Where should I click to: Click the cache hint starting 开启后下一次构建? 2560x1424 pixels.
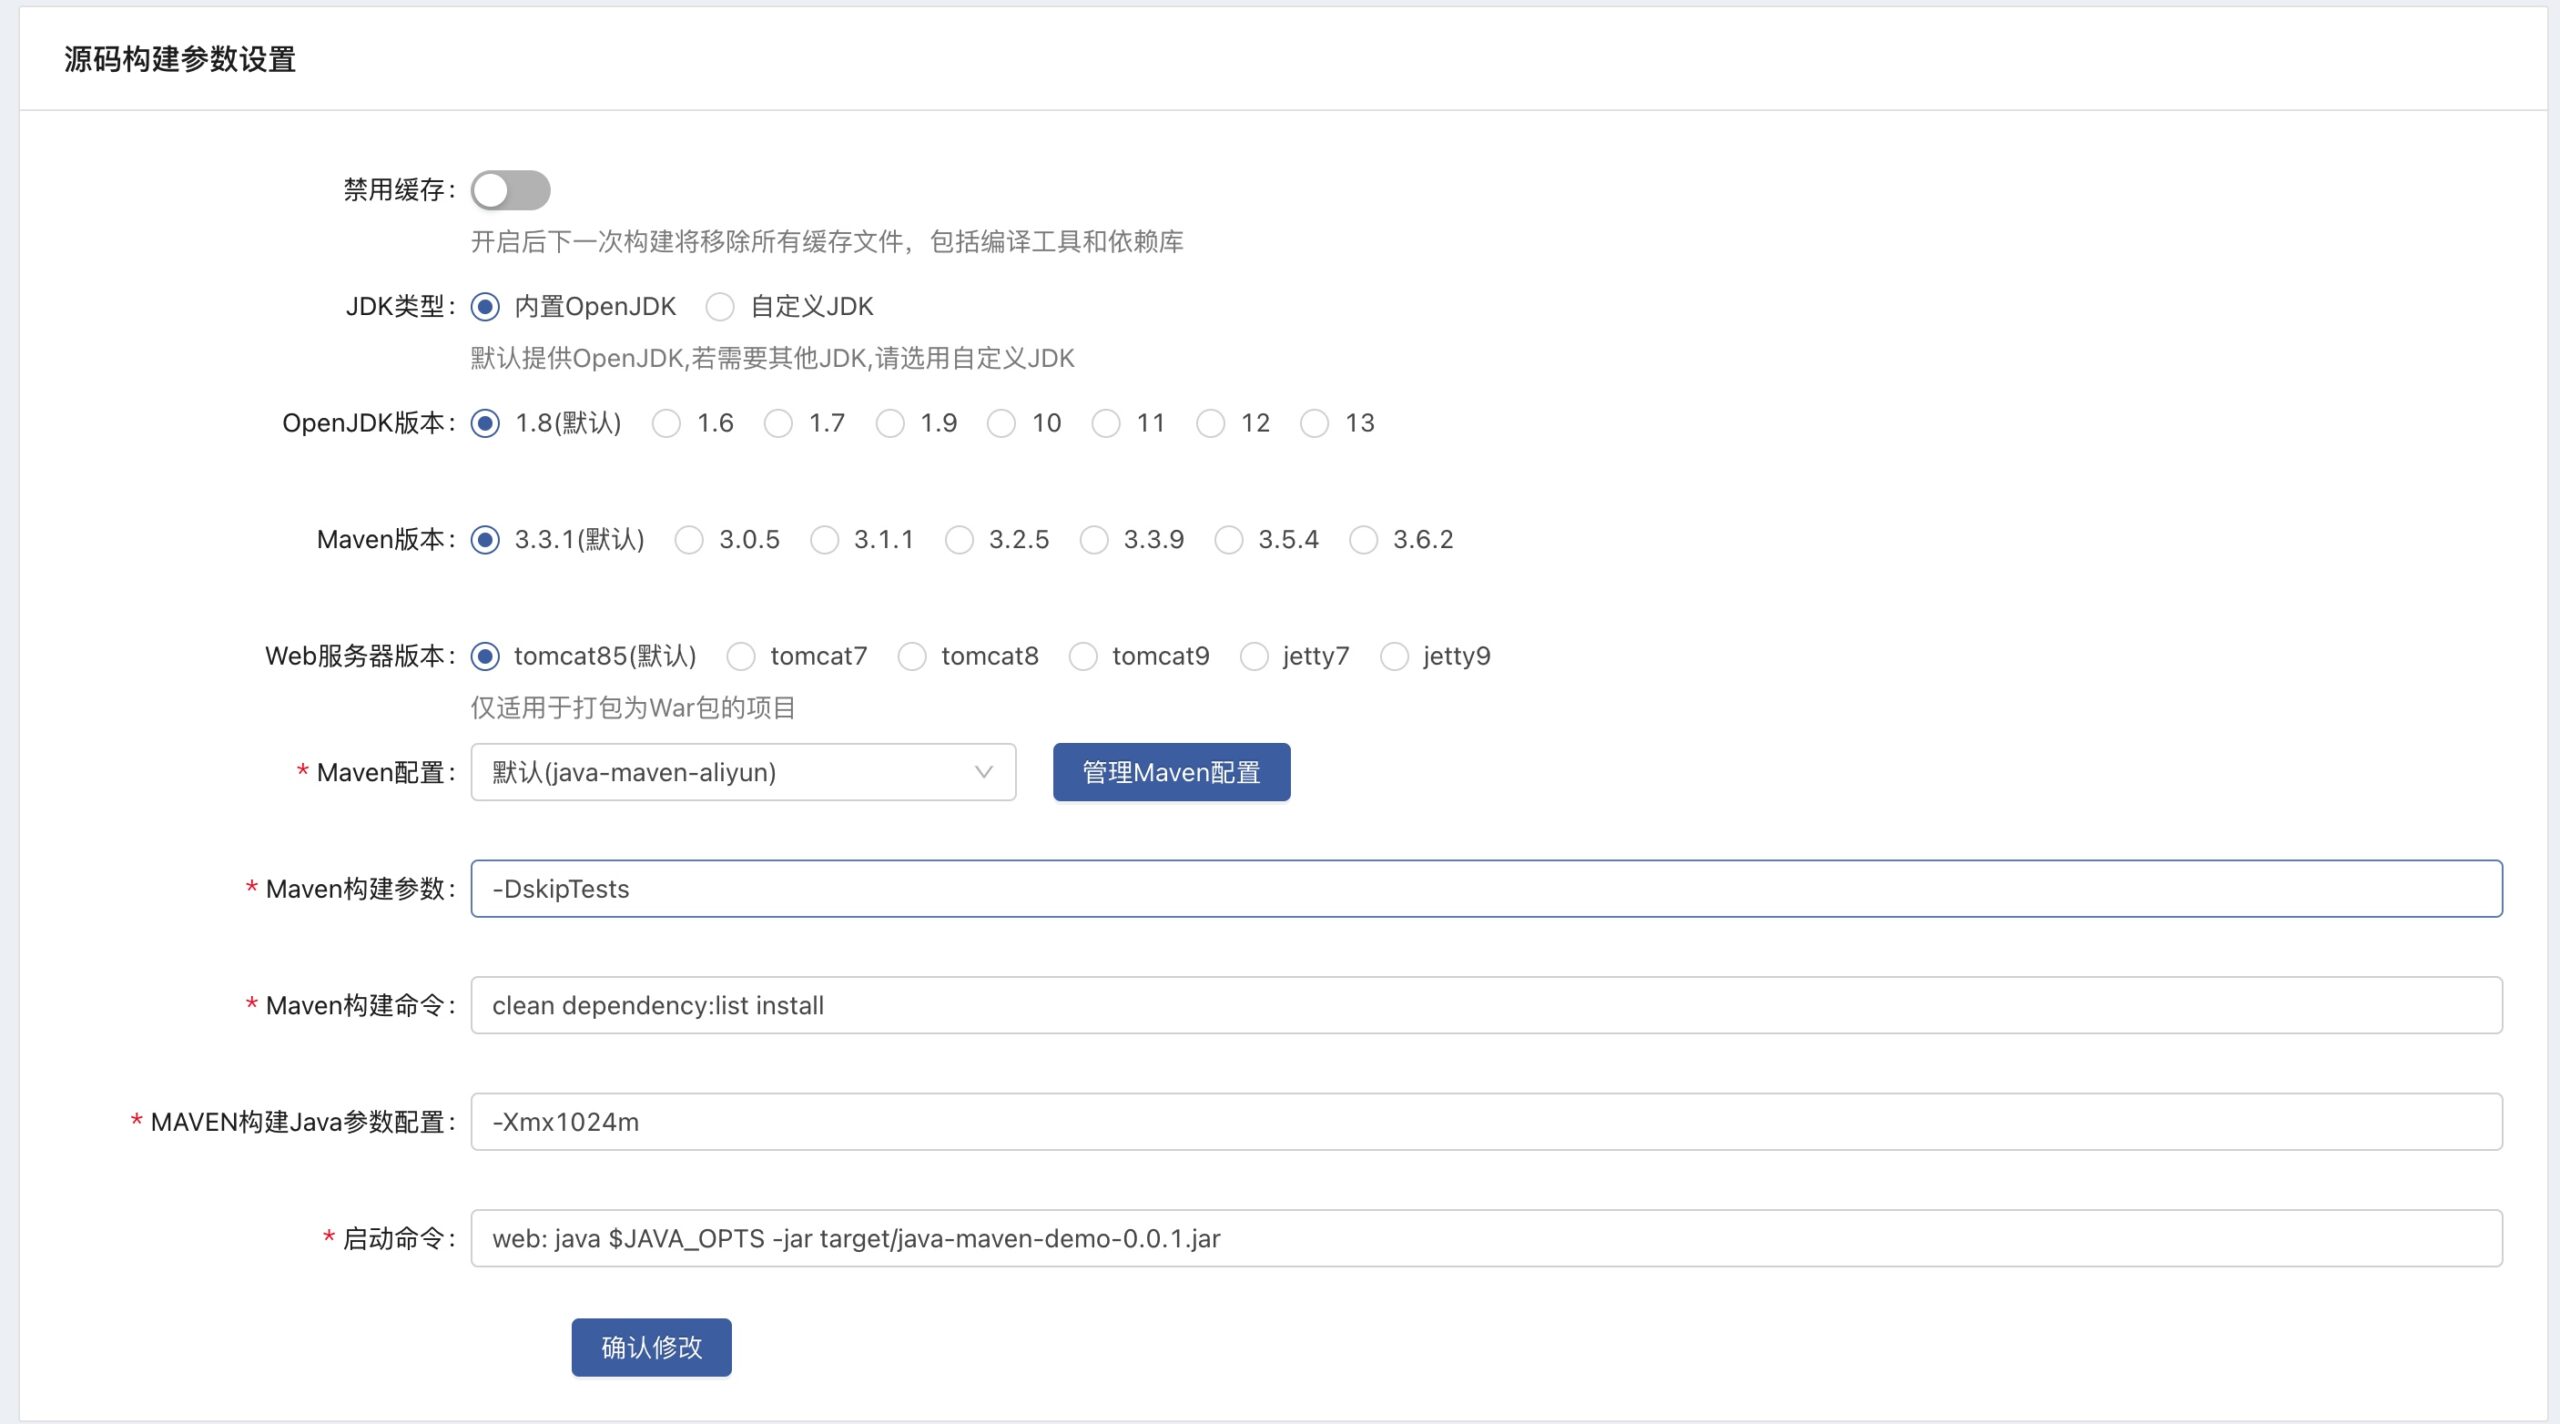(x=827, y=241)
